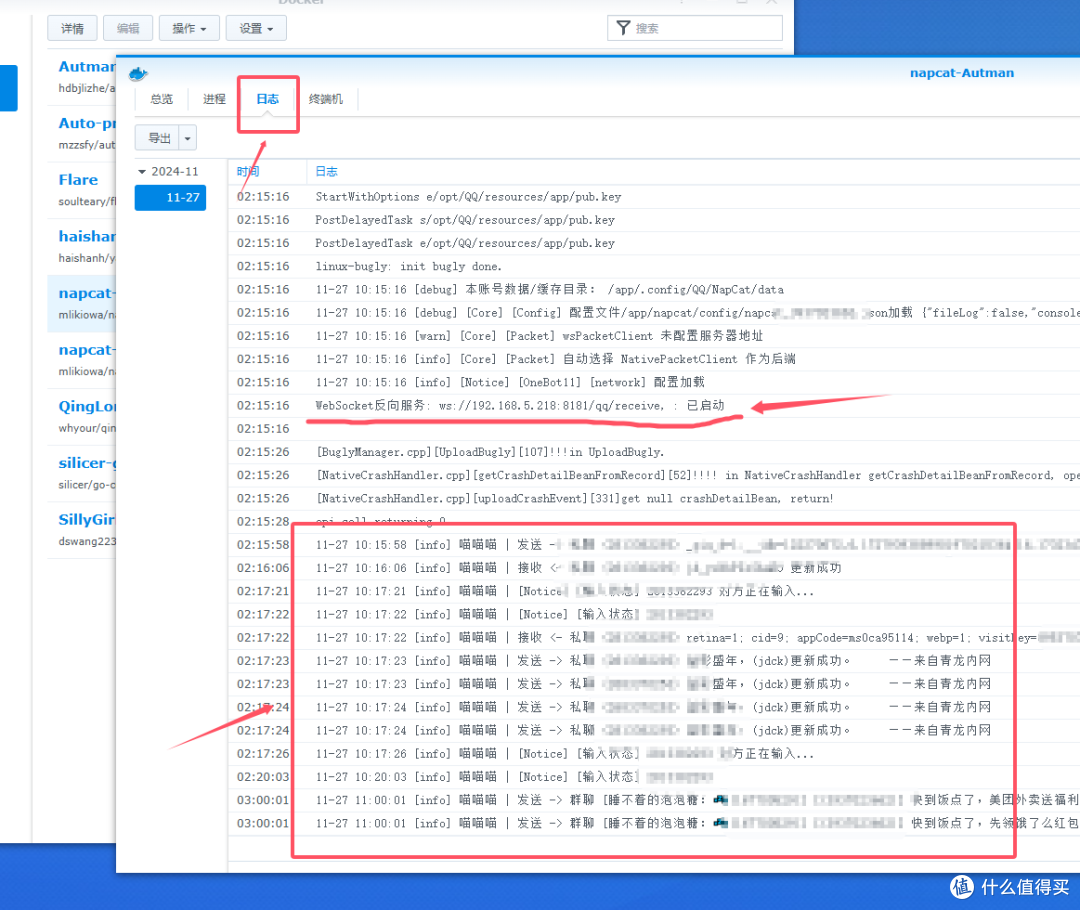Switch to the 进程 tab
The height and width of the screenshot is (910, 1080).
click(214, 99)
